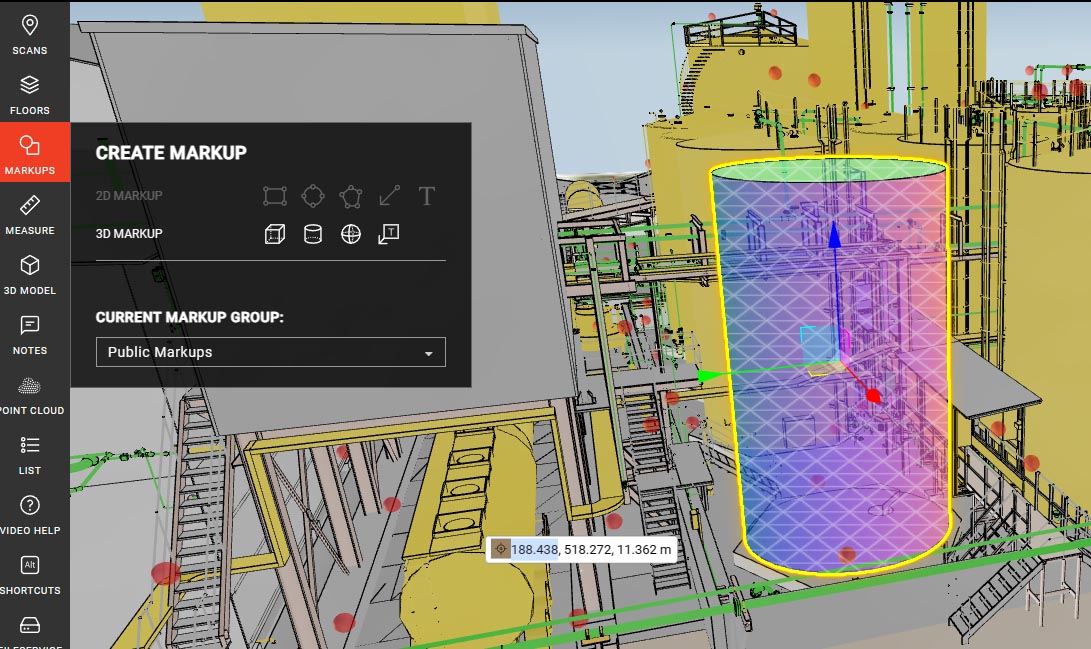Screen dimensions: 1091x649
Task: Select the 3D cylinder markup tool
Action: [x=312, y=234]
